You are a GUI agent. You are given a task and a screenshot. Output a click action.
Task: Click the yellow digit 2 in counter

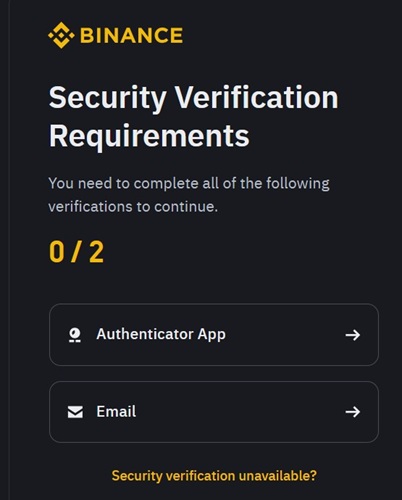(96, 252)
